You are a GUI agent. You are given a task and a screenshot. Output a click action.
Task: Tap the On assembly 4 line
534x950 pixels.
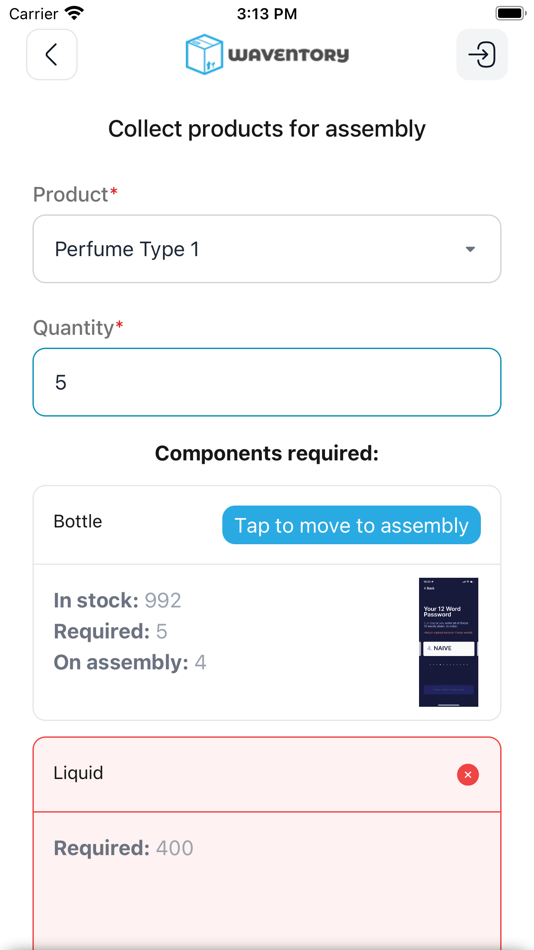point(130,663)
